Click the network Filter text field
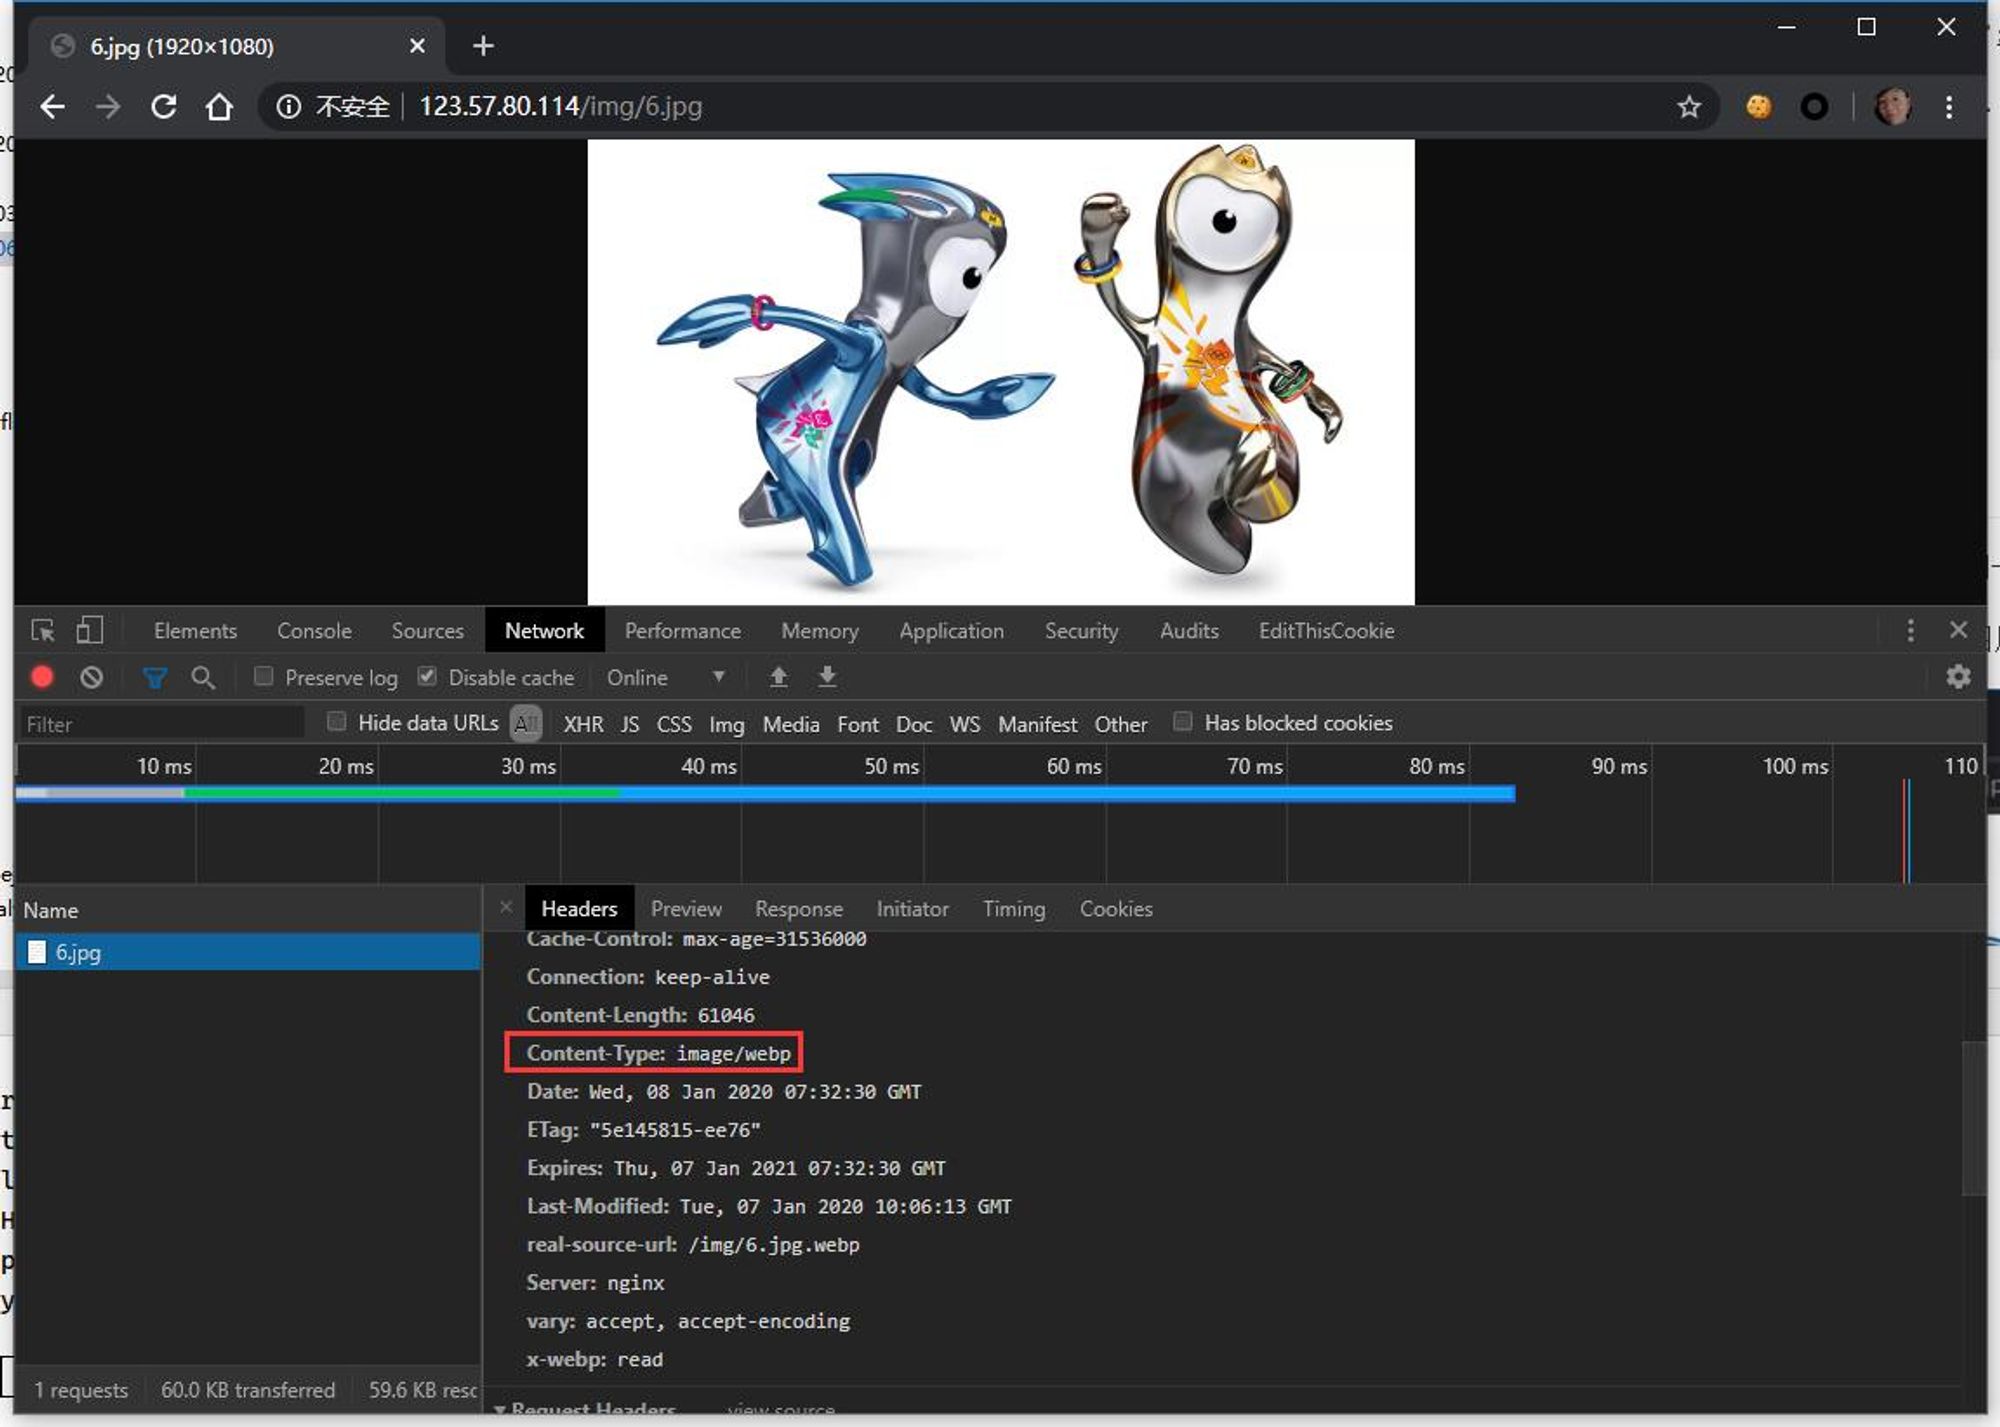 click(161, 723)
